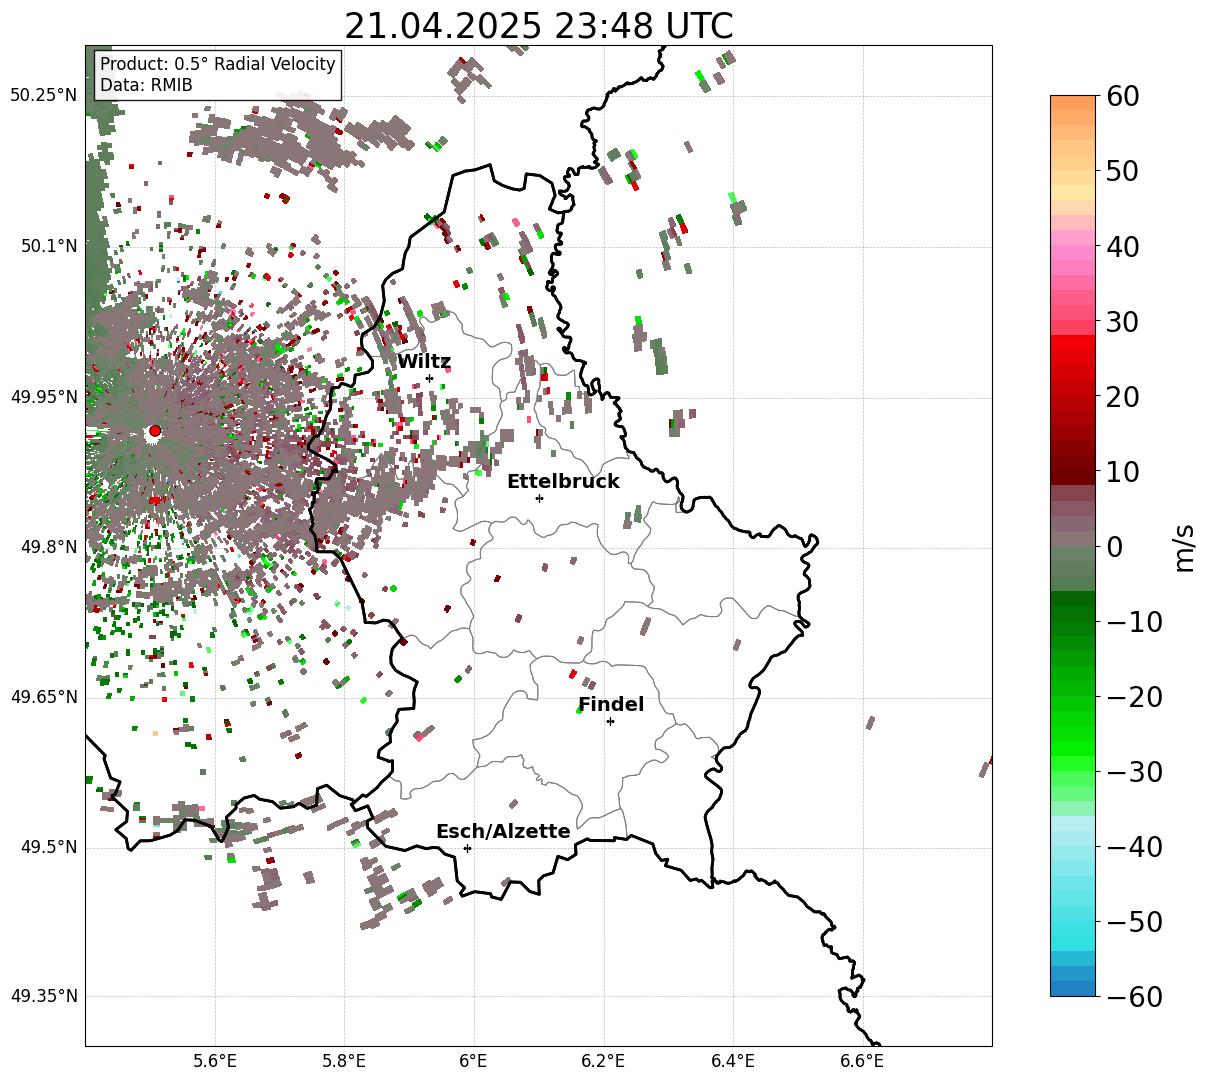This screenshot has height=1081, width=1207.
Task: Click the 49.95°N latitude label
Action: click(43, 397)
